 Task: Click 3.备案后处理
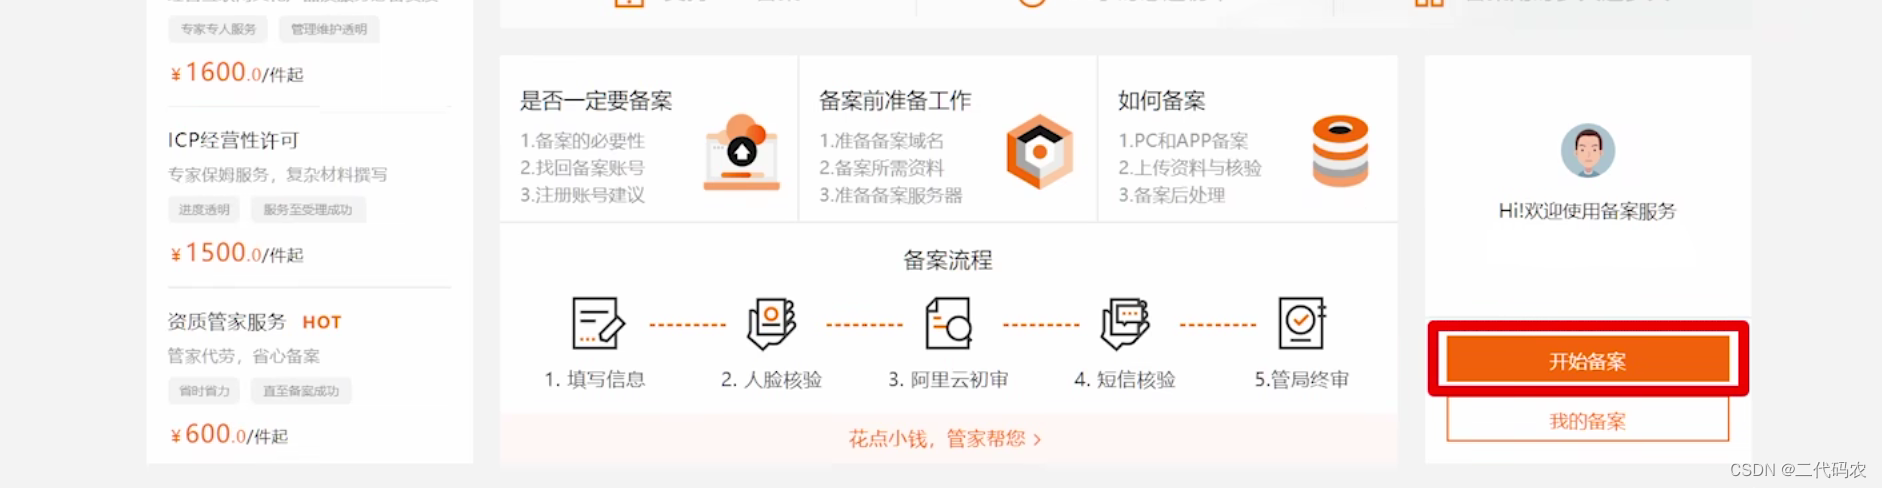[1171, 195]
